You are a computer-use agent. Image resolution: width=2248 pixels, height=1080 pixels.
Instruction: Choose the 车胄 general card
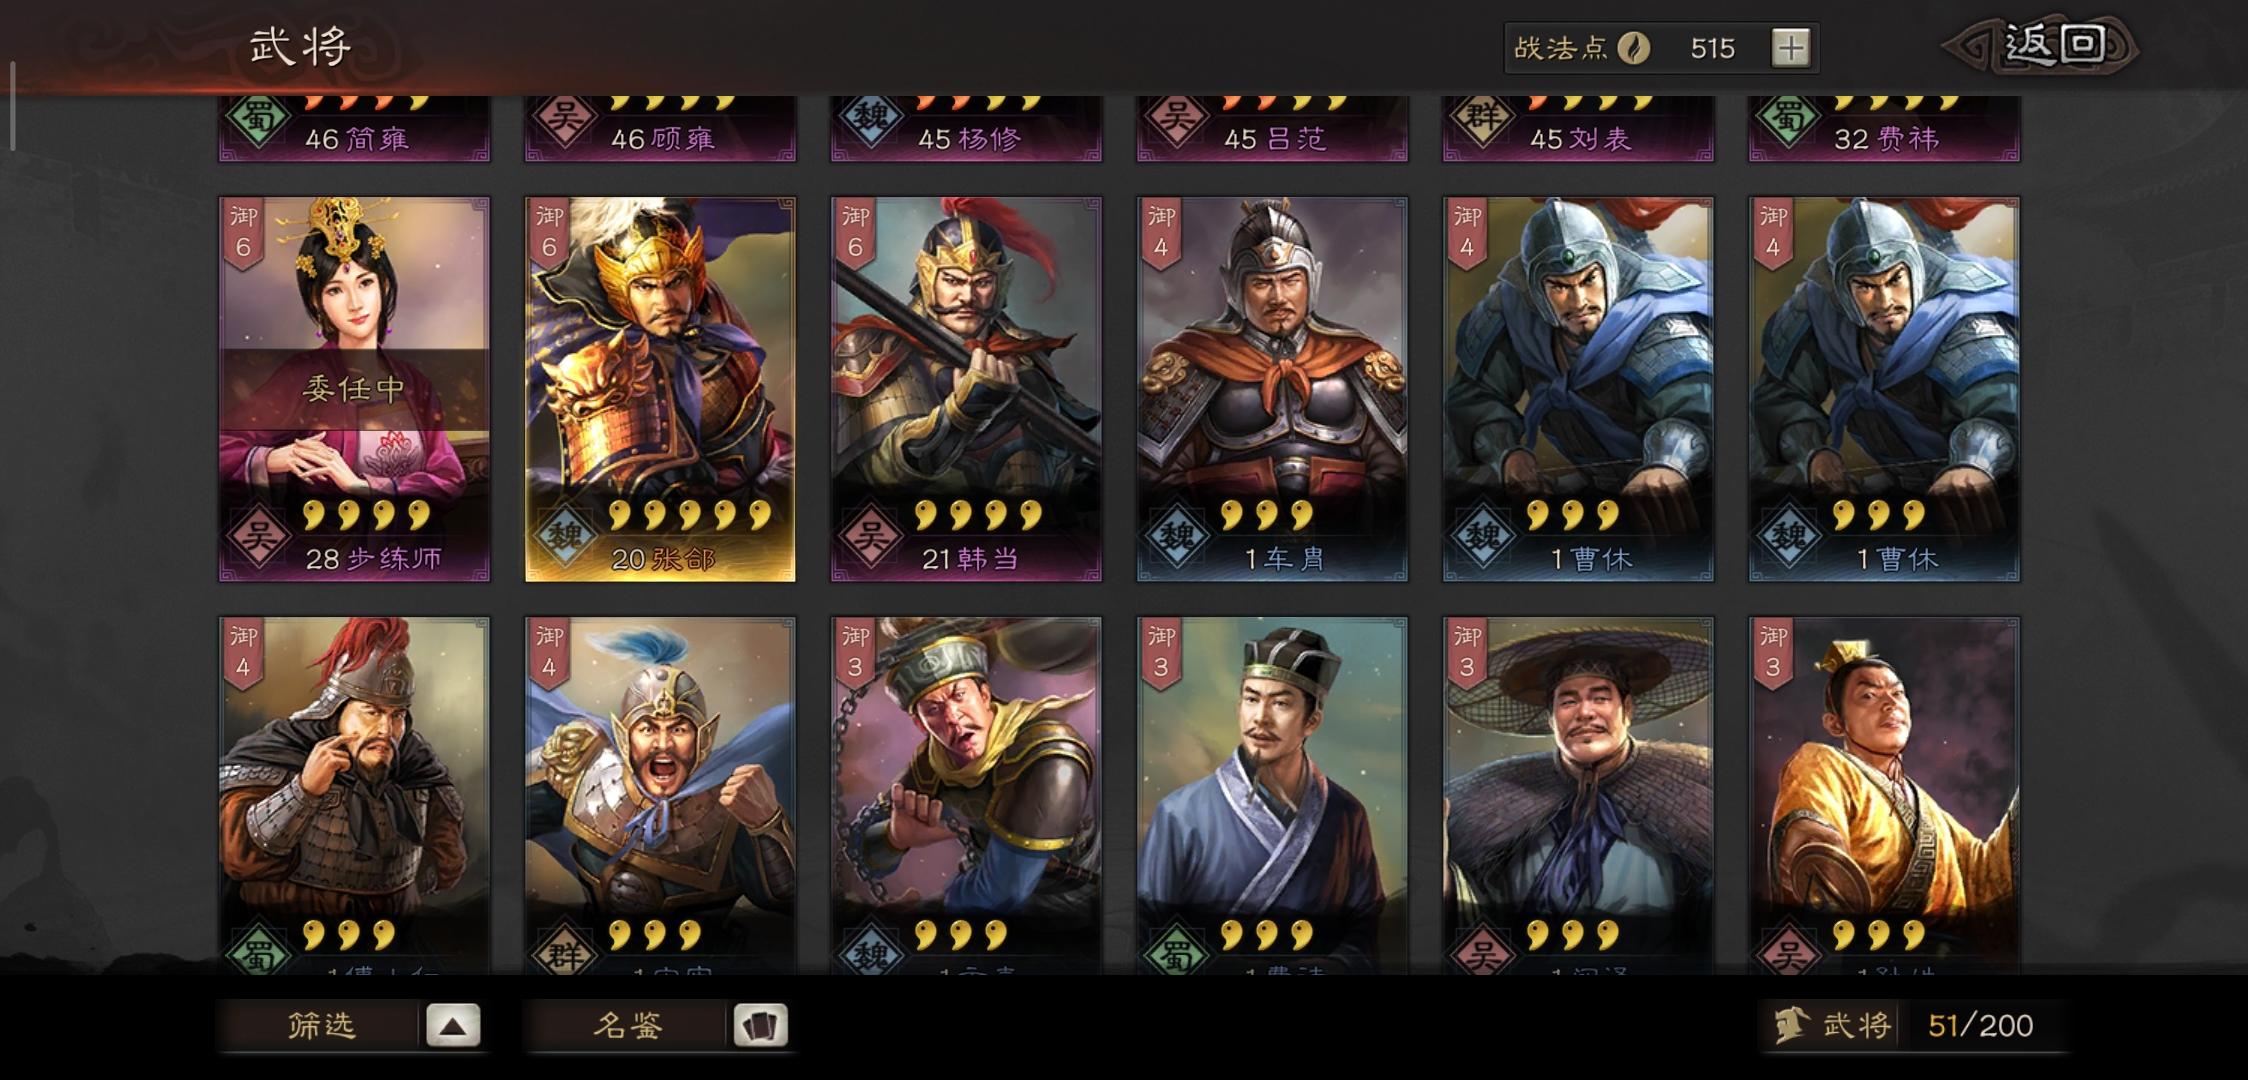click(1272, 389)
